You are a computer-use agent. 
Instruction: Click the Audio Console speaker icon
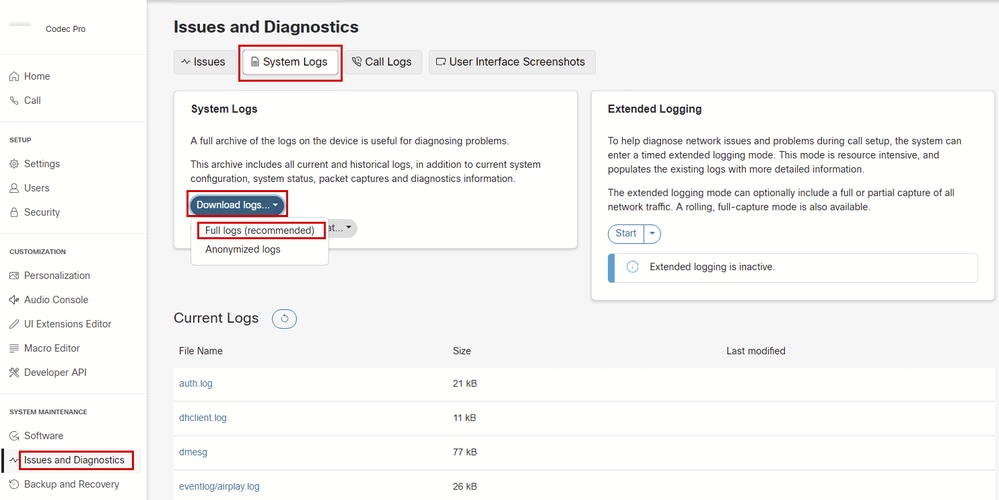coord(14,300)
